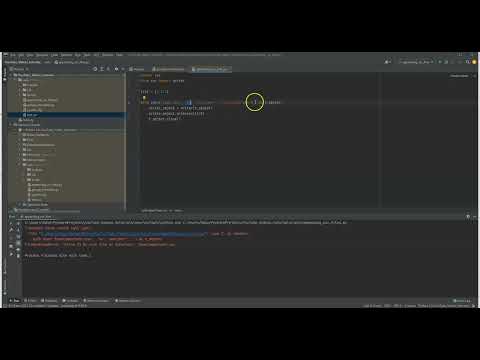Open the Event Log in status bar

pos(462,301)
